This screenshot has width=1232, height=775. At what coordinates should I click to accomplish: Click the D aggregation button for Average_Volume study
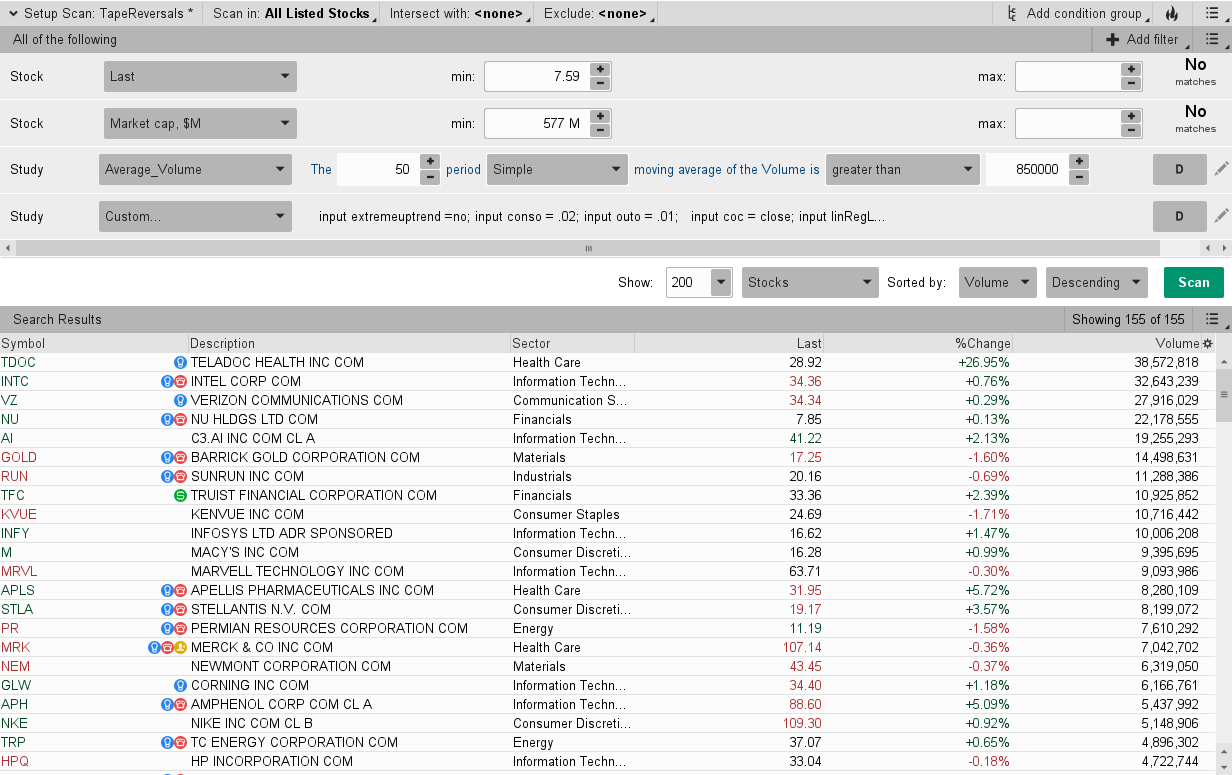coord(1179,169)
